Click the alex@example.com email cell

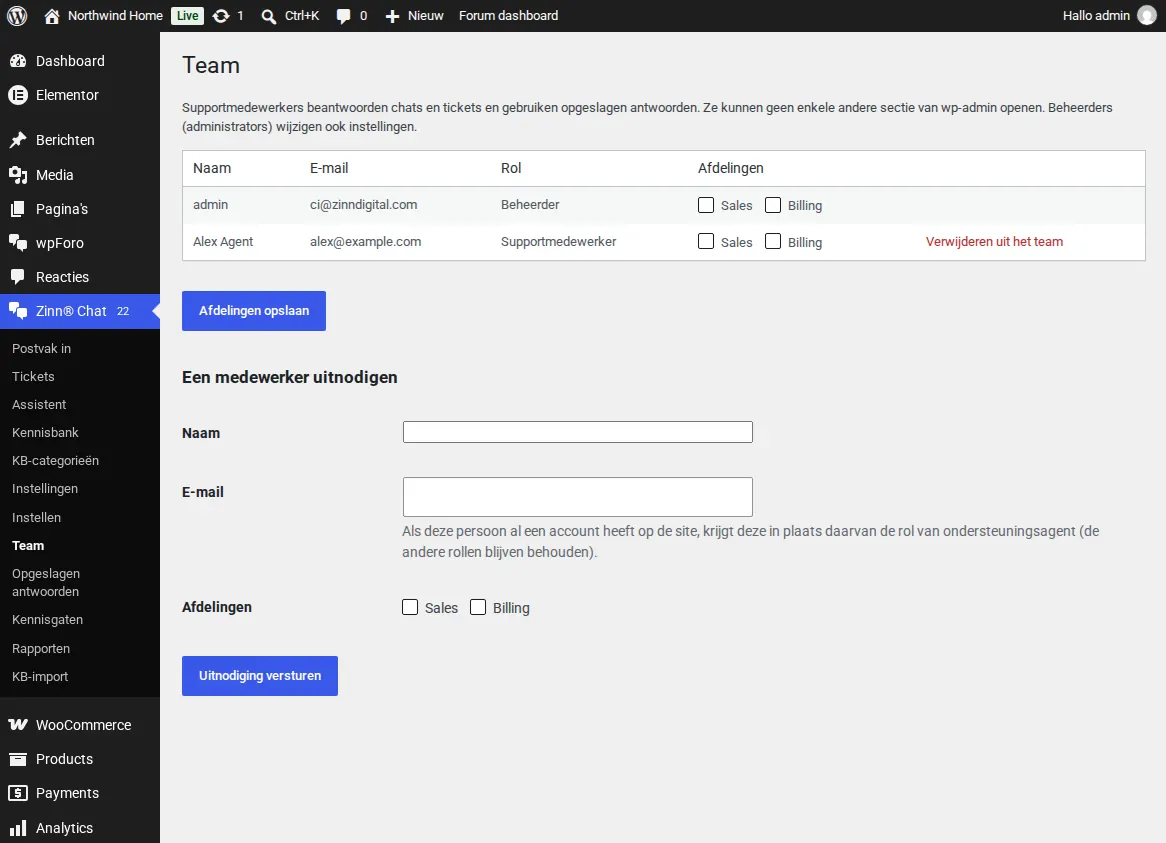pyautogui.click(x=366, y=242)
